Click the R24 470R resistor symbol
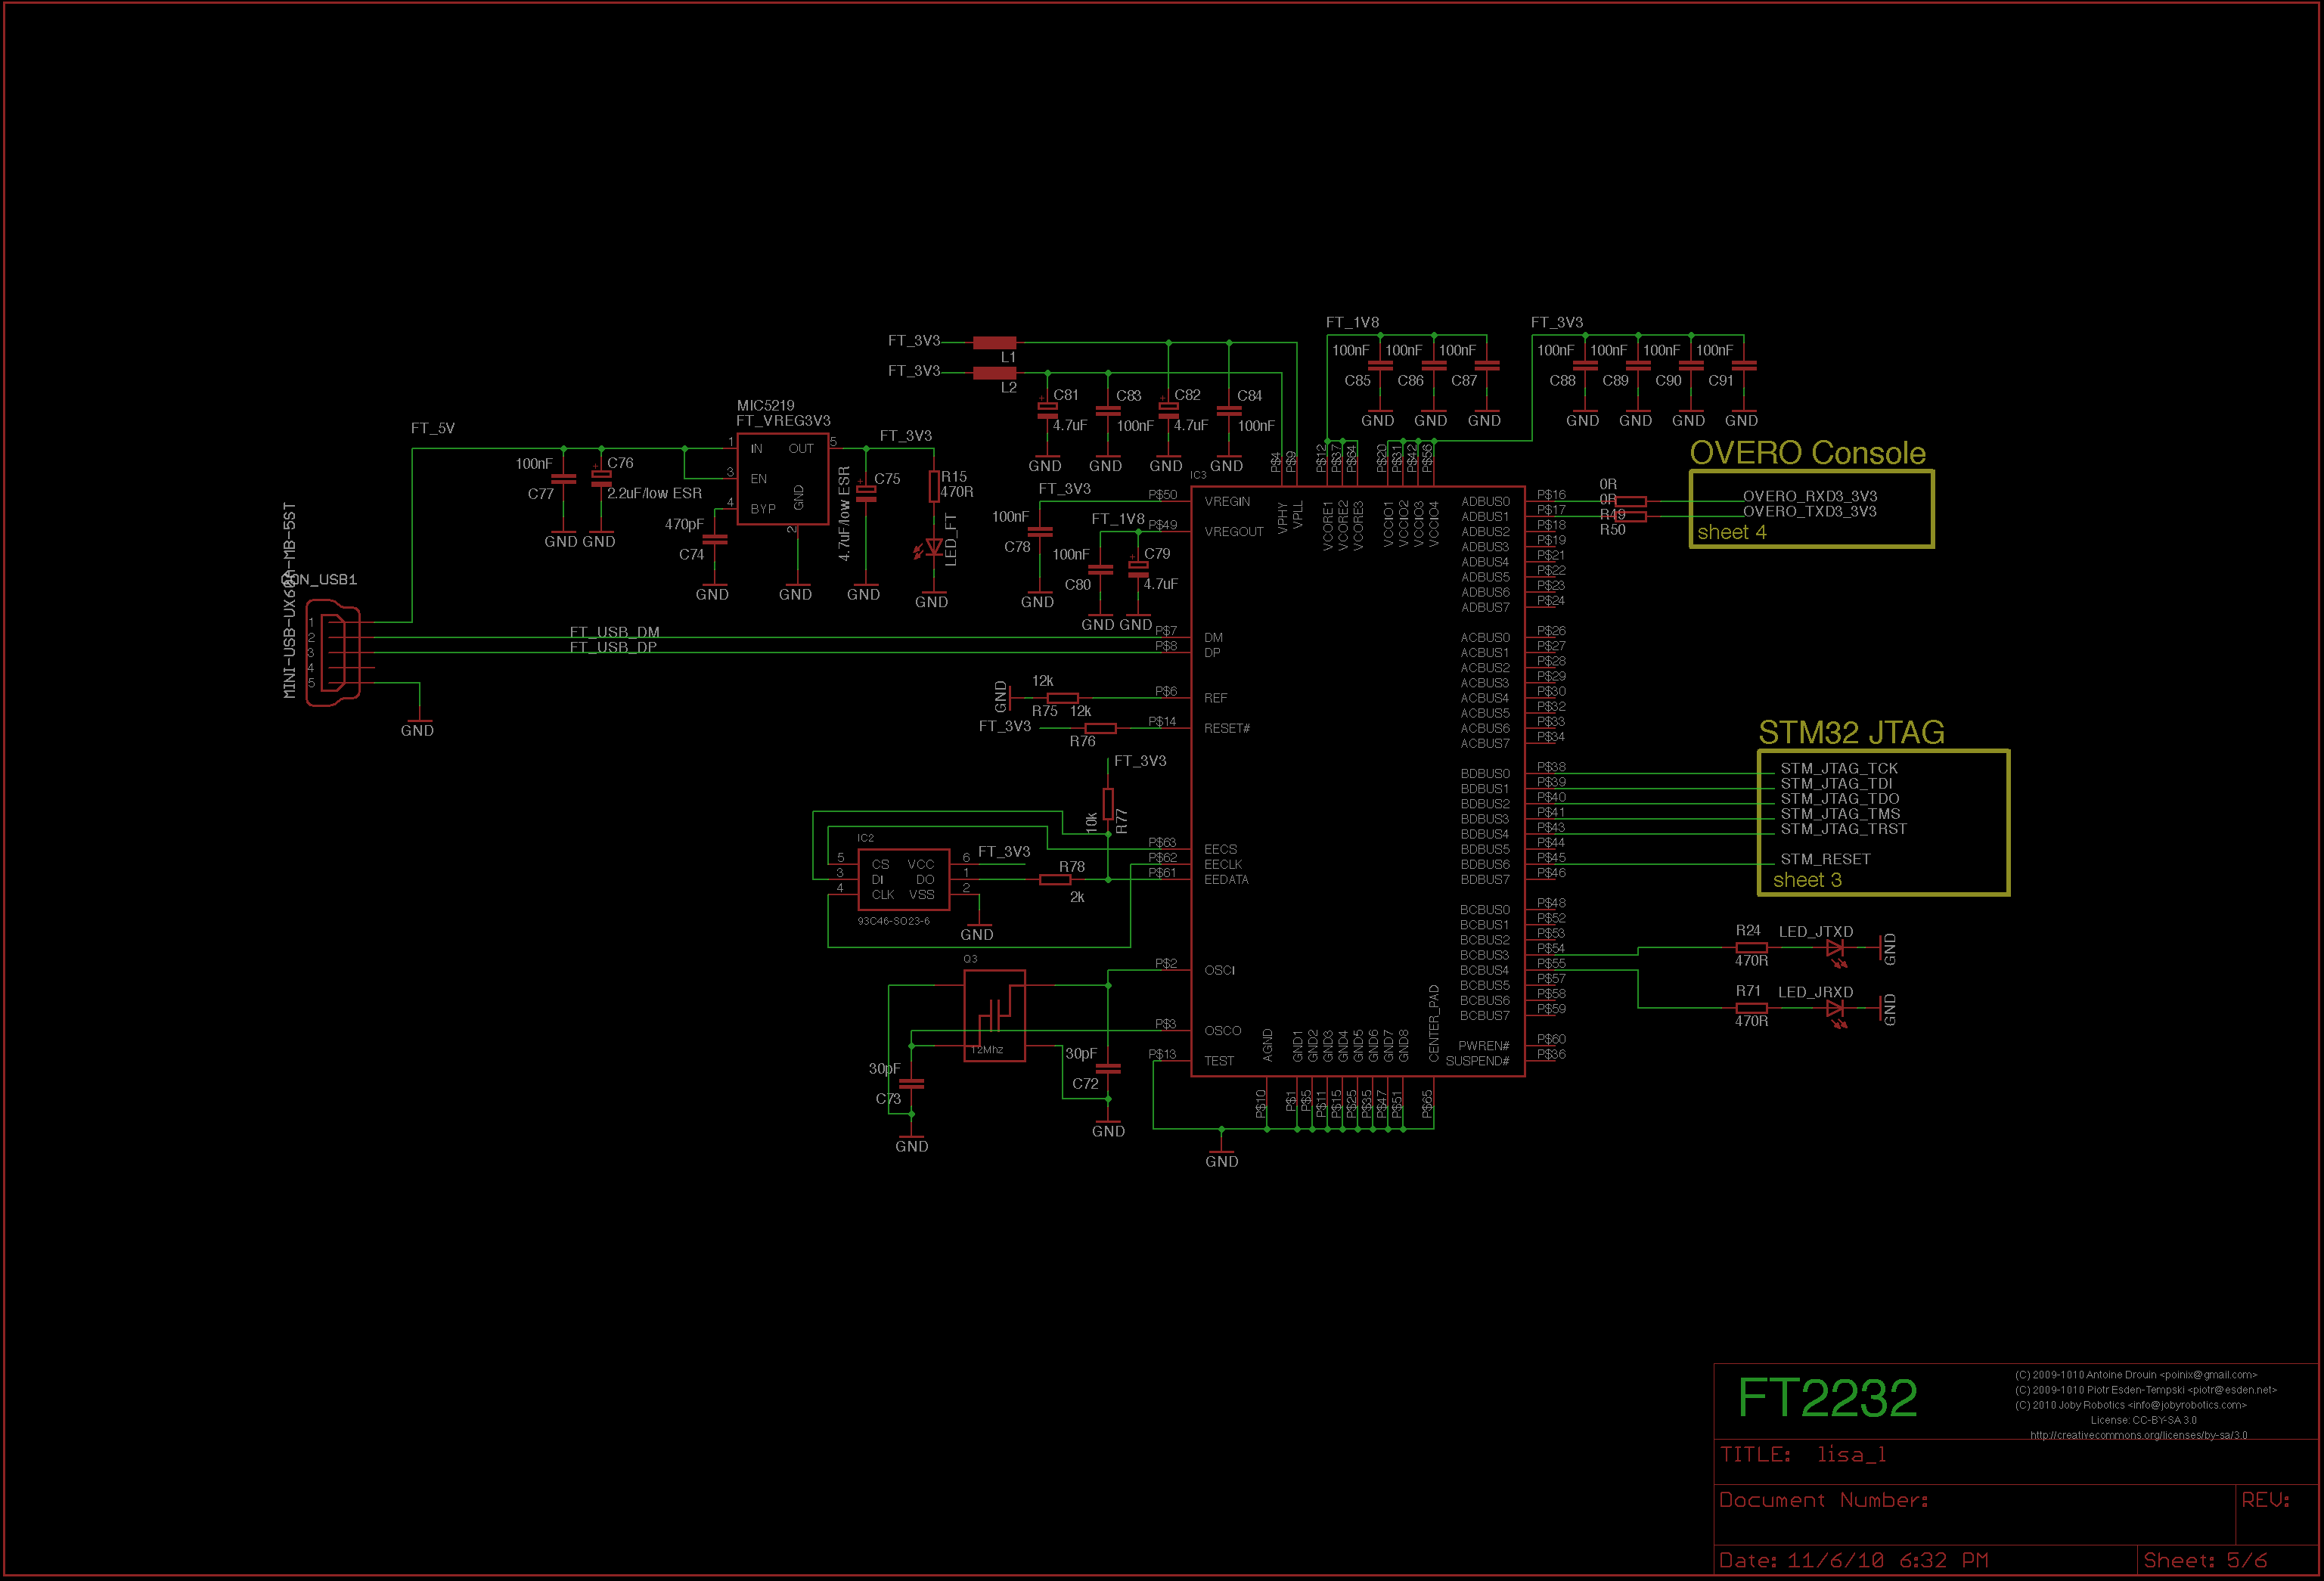Viewport: 2324px width, 1581px height. (x=1751, y=947)
